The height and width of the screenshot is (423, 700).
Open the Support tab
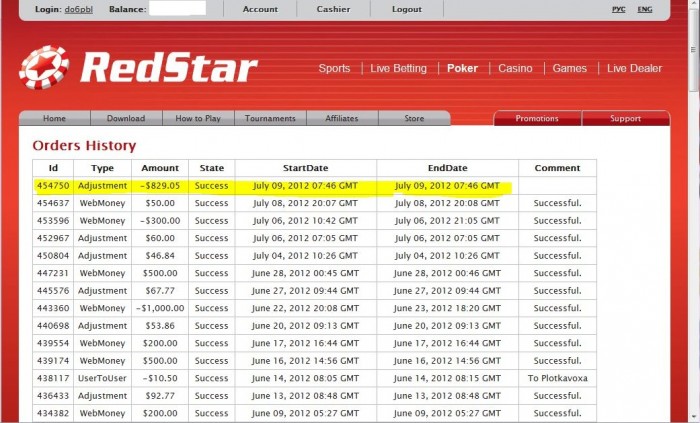point(625,118)
